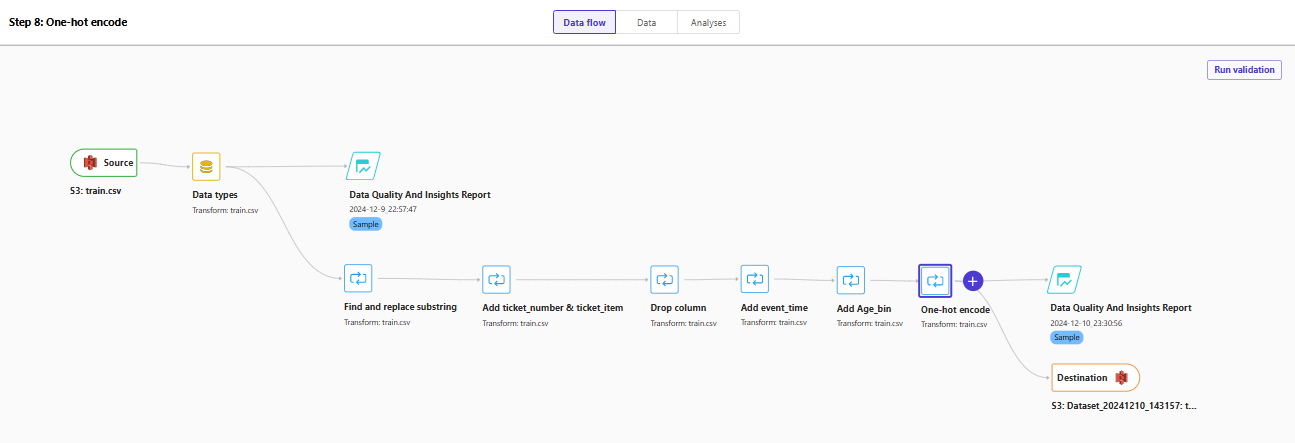Image resolution: width=1295 pixels, height=443 pixels.
Task: Click the 'One-hot encode' node label
Action: 955,310
